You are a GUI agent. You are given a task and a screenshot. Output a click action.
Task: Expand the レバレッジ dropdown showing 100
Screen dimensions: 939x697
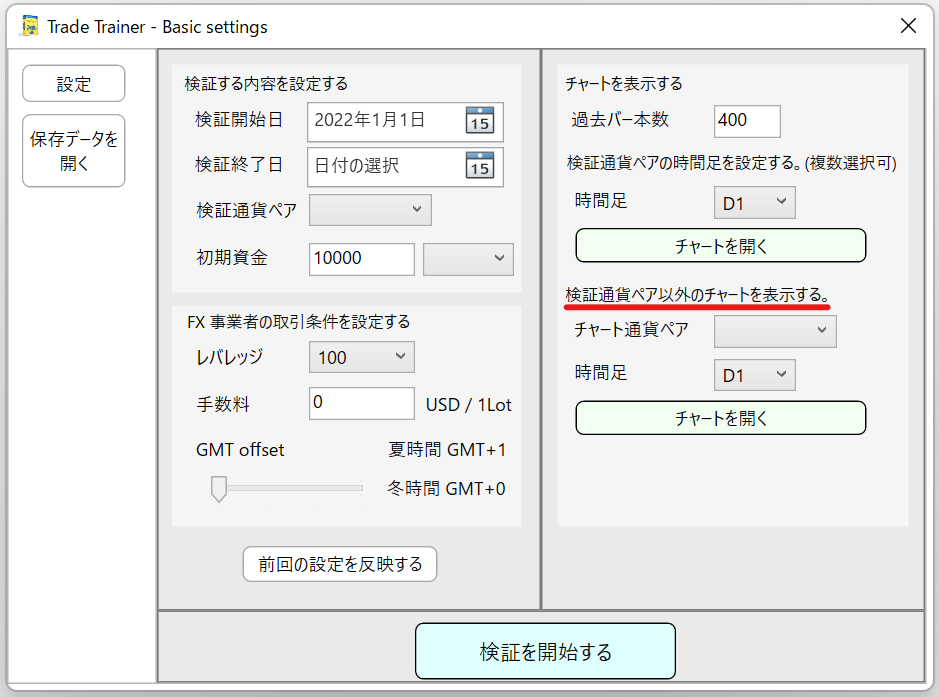pos(362,357)
